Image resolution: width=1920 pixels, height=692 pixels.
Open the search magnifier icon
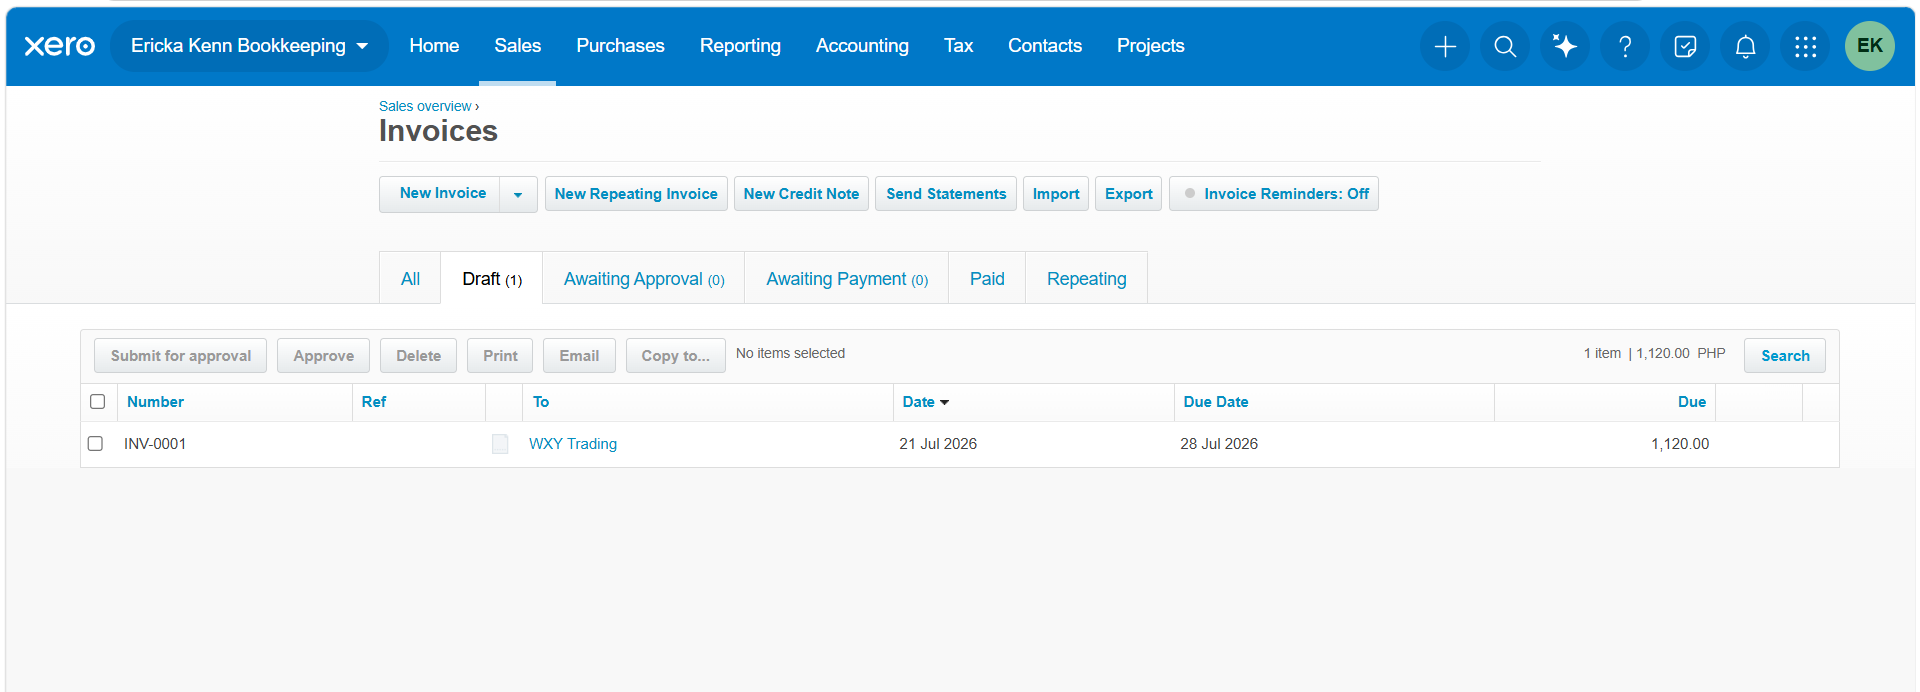pos(1505,46)
